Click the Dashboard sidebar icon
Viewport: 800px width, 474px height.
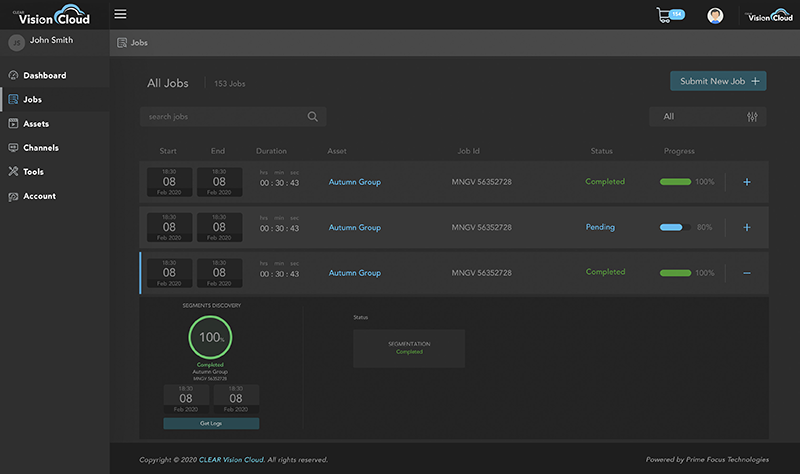(x=13, y=76)
